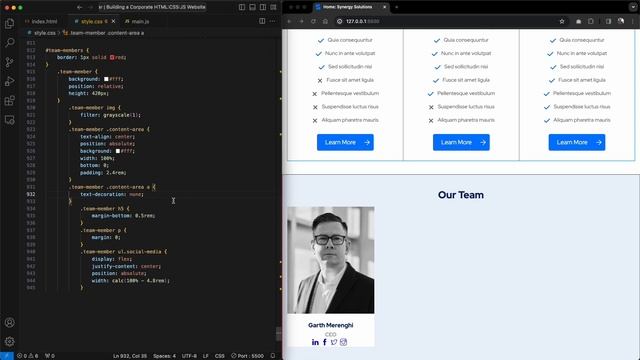Viewport: 640px width, 360px height.
Task: Open a new browser tab
Action: coord(396,7)
